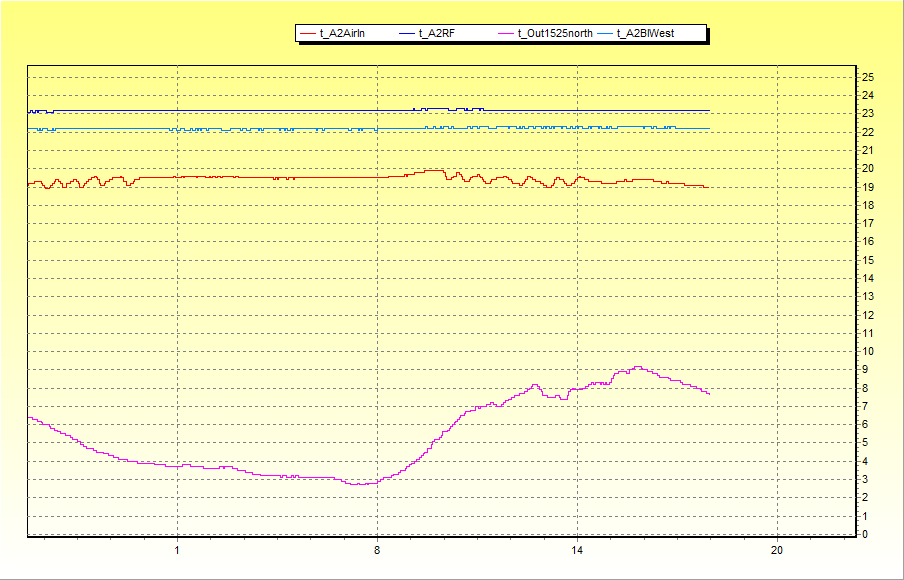This screenshot has width=904, height=580.
Task: Select the t_A2RF legend entry
Action: (x=435, y=33)
